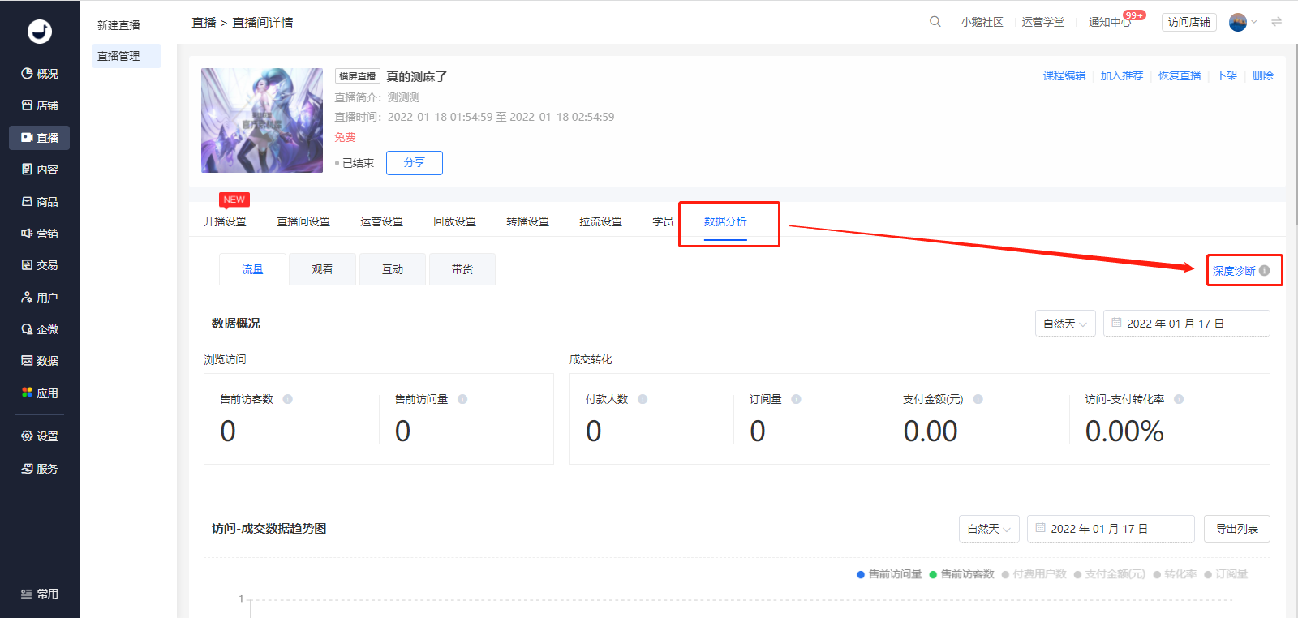Image resolution: width=1299 pixels, height=619 pixels.
Task: Open 用户 in the left sidebar
Action: (x=40, y=297)
